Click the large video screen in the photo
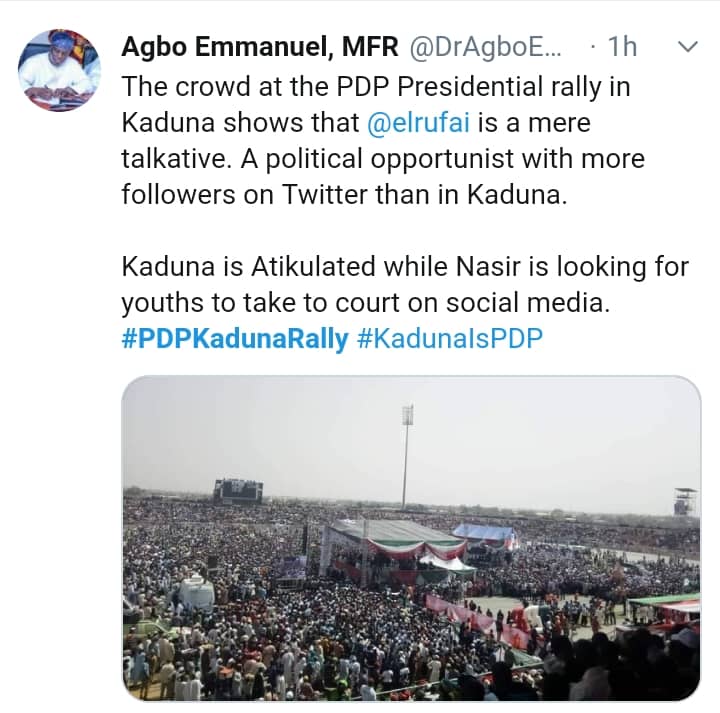Image resolution: width=720 pixels, height=713 pixels. [238, 490]
